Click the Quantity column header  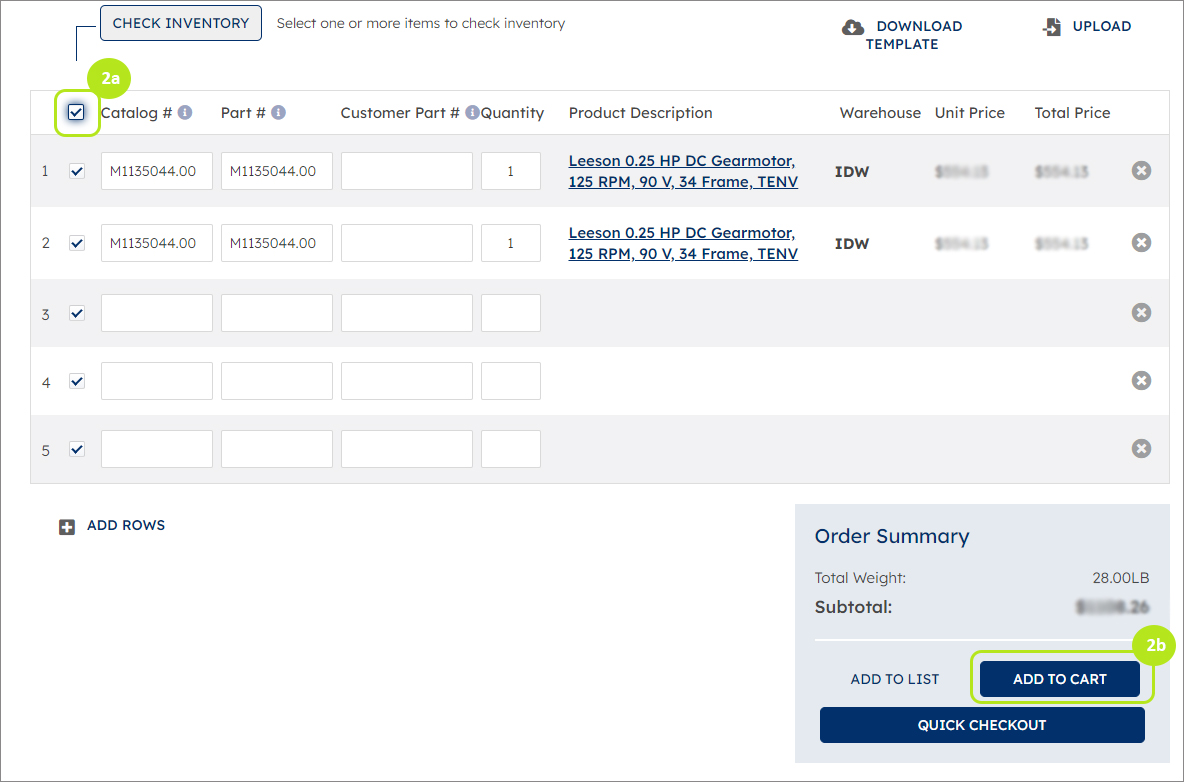513,112
